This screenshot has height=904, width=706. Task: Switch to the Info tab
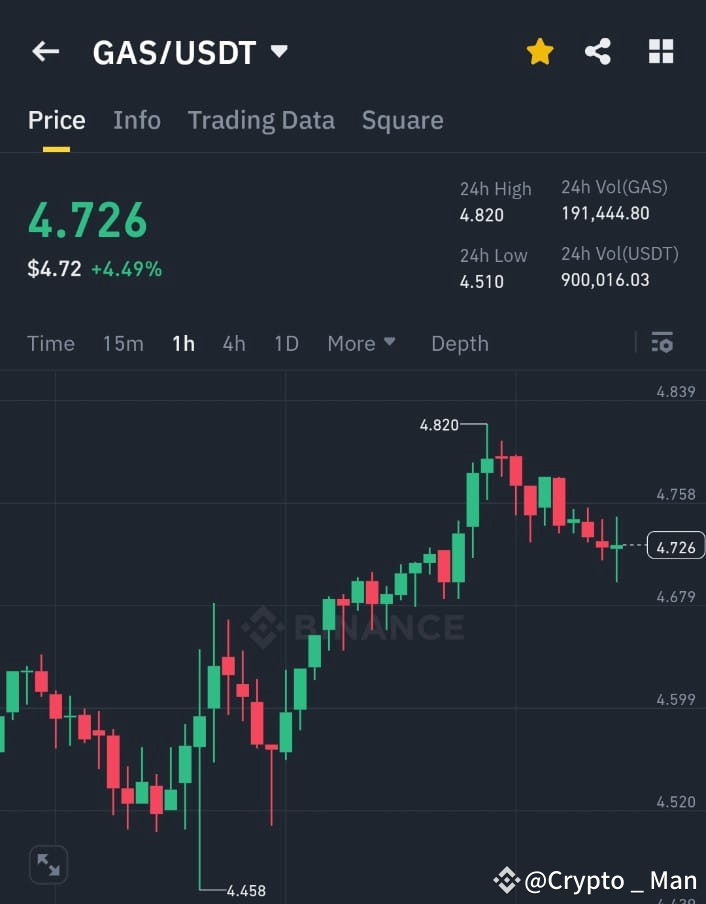click(137, 120)
